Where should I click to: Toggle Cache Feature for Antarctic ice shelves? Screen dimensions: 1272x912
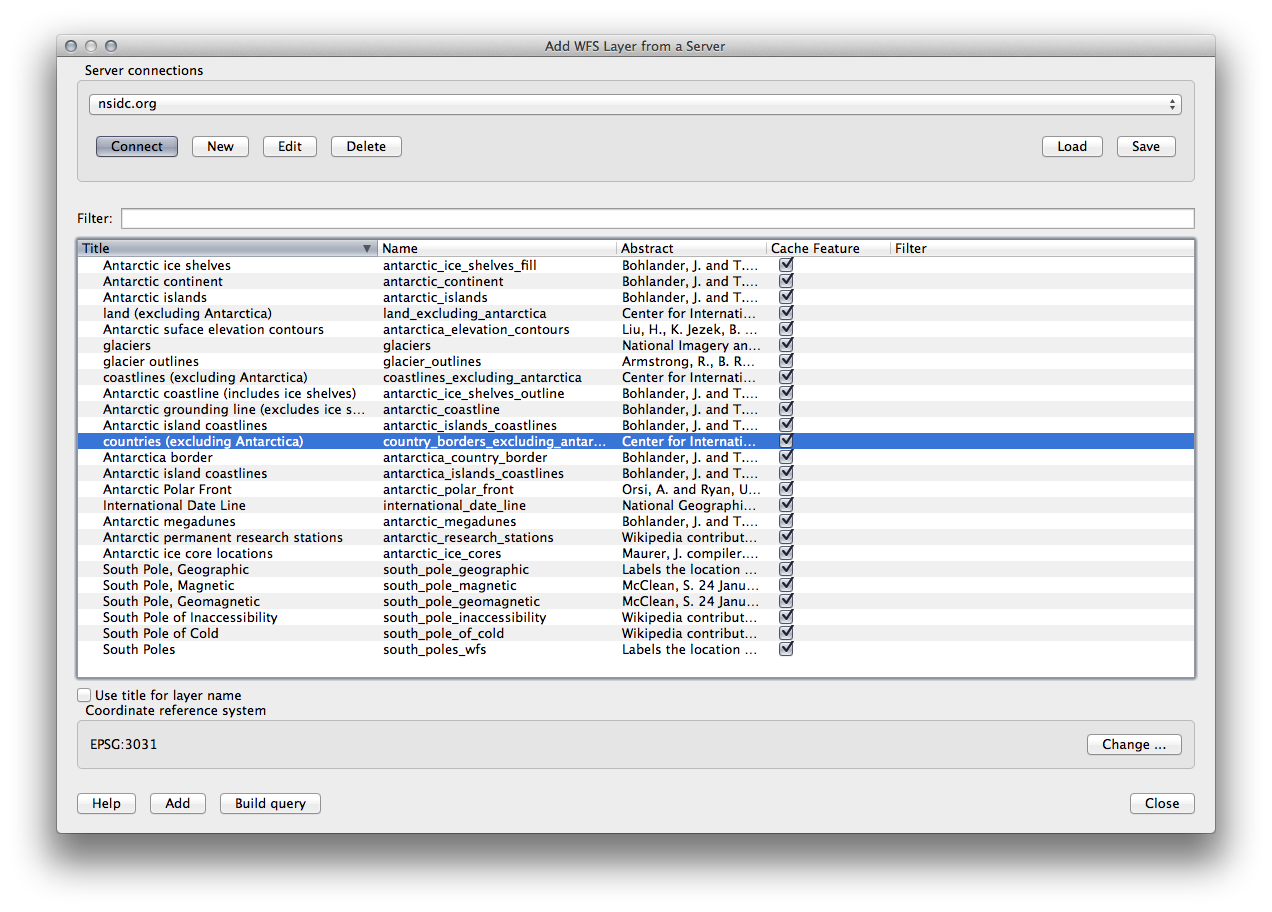coord(785,264)
